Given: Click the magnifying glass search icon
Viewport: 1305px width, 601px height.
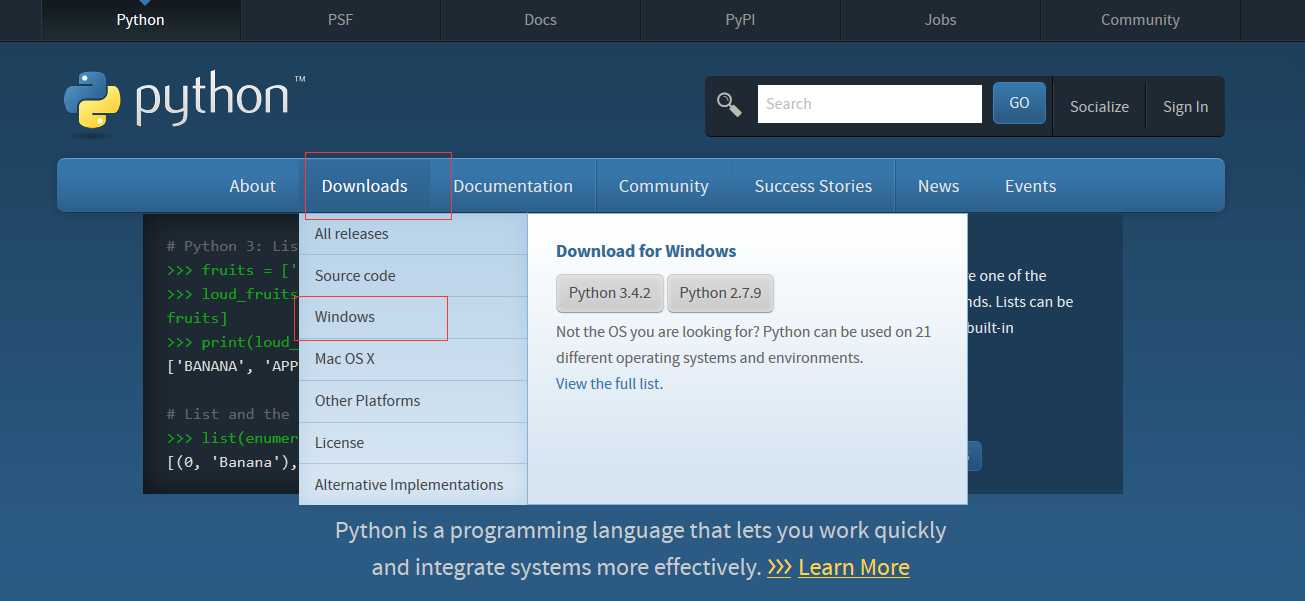Looking at the screenshot, I should (x=729, y=104).
